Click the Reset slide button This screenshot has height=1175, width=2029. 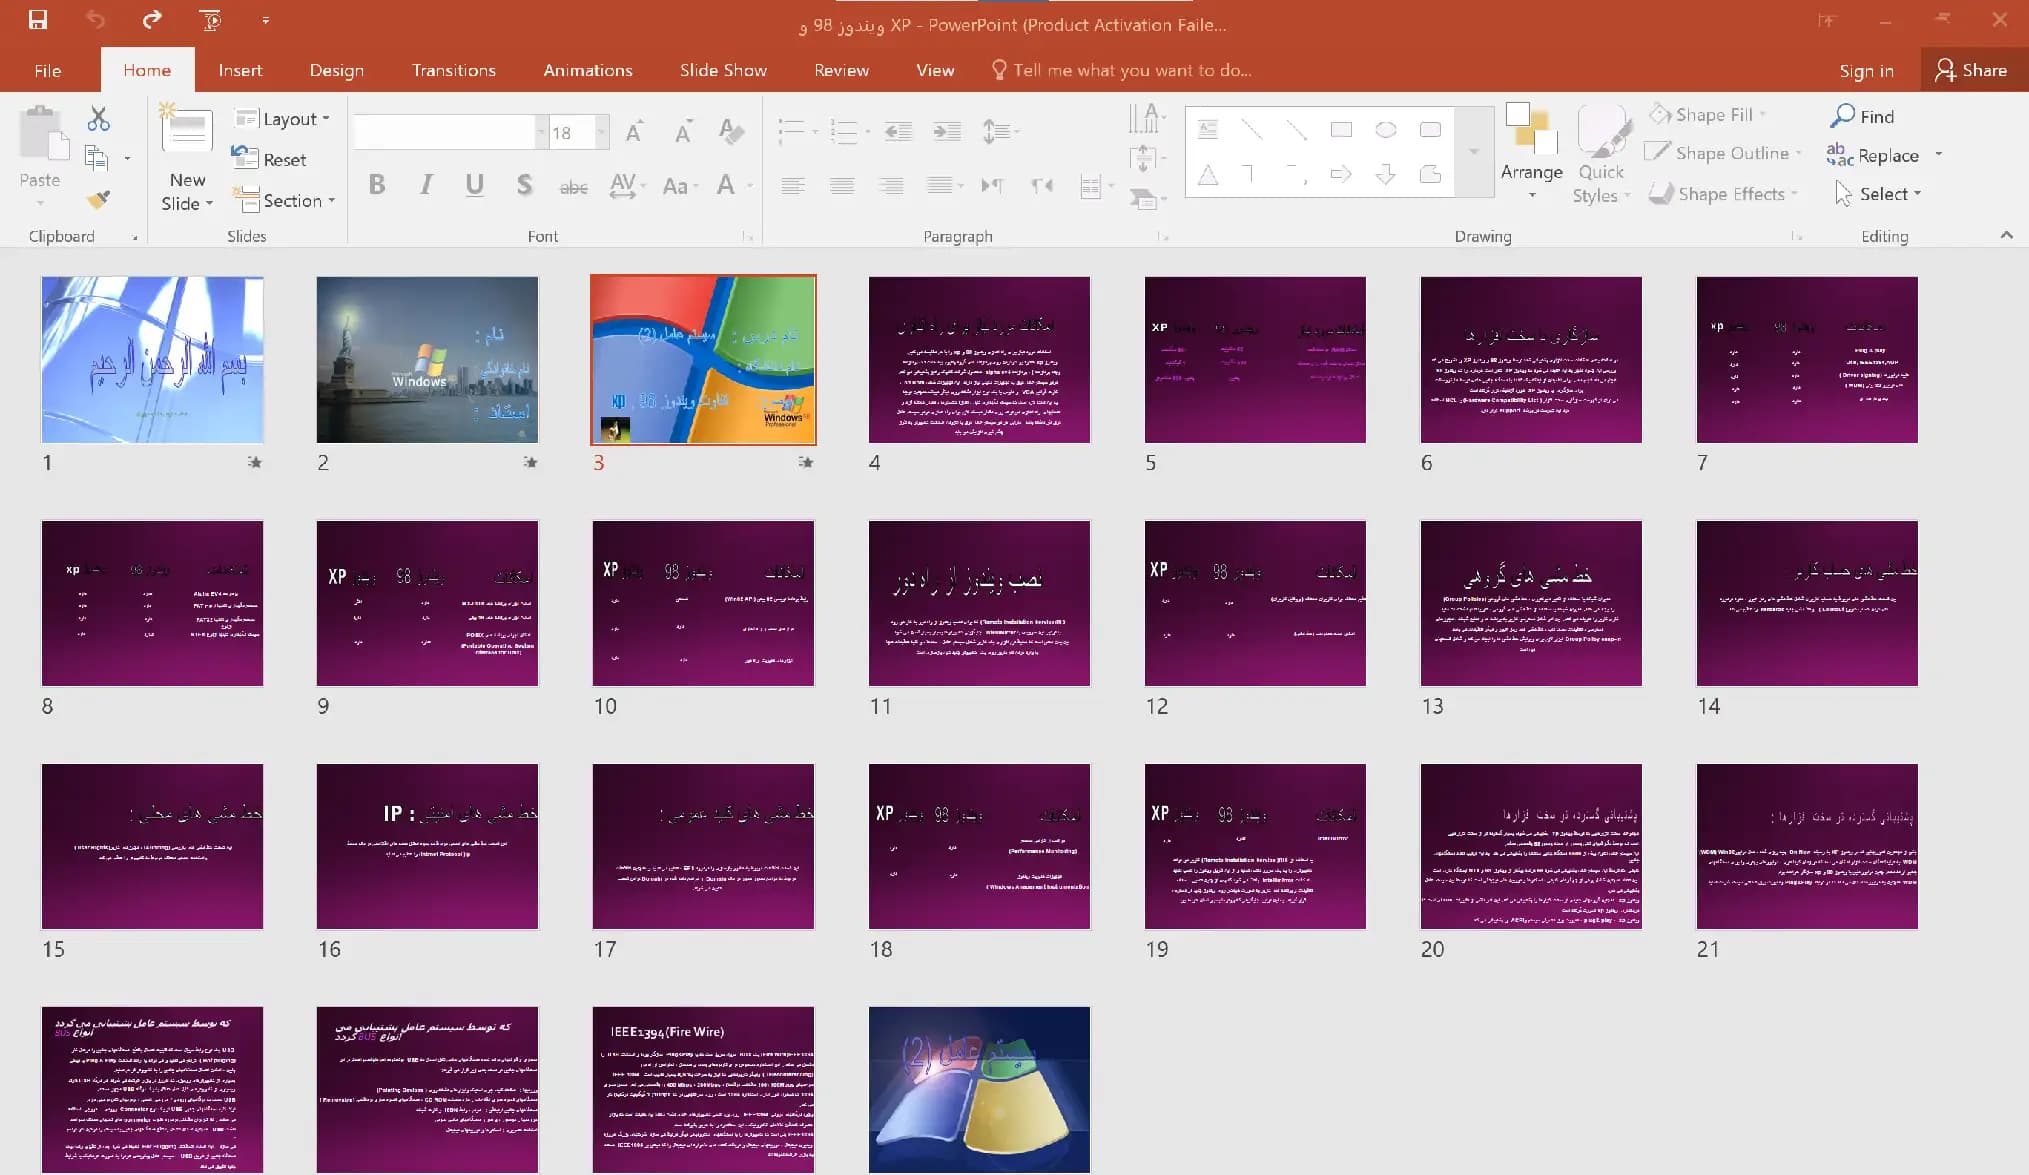(269, 159)
